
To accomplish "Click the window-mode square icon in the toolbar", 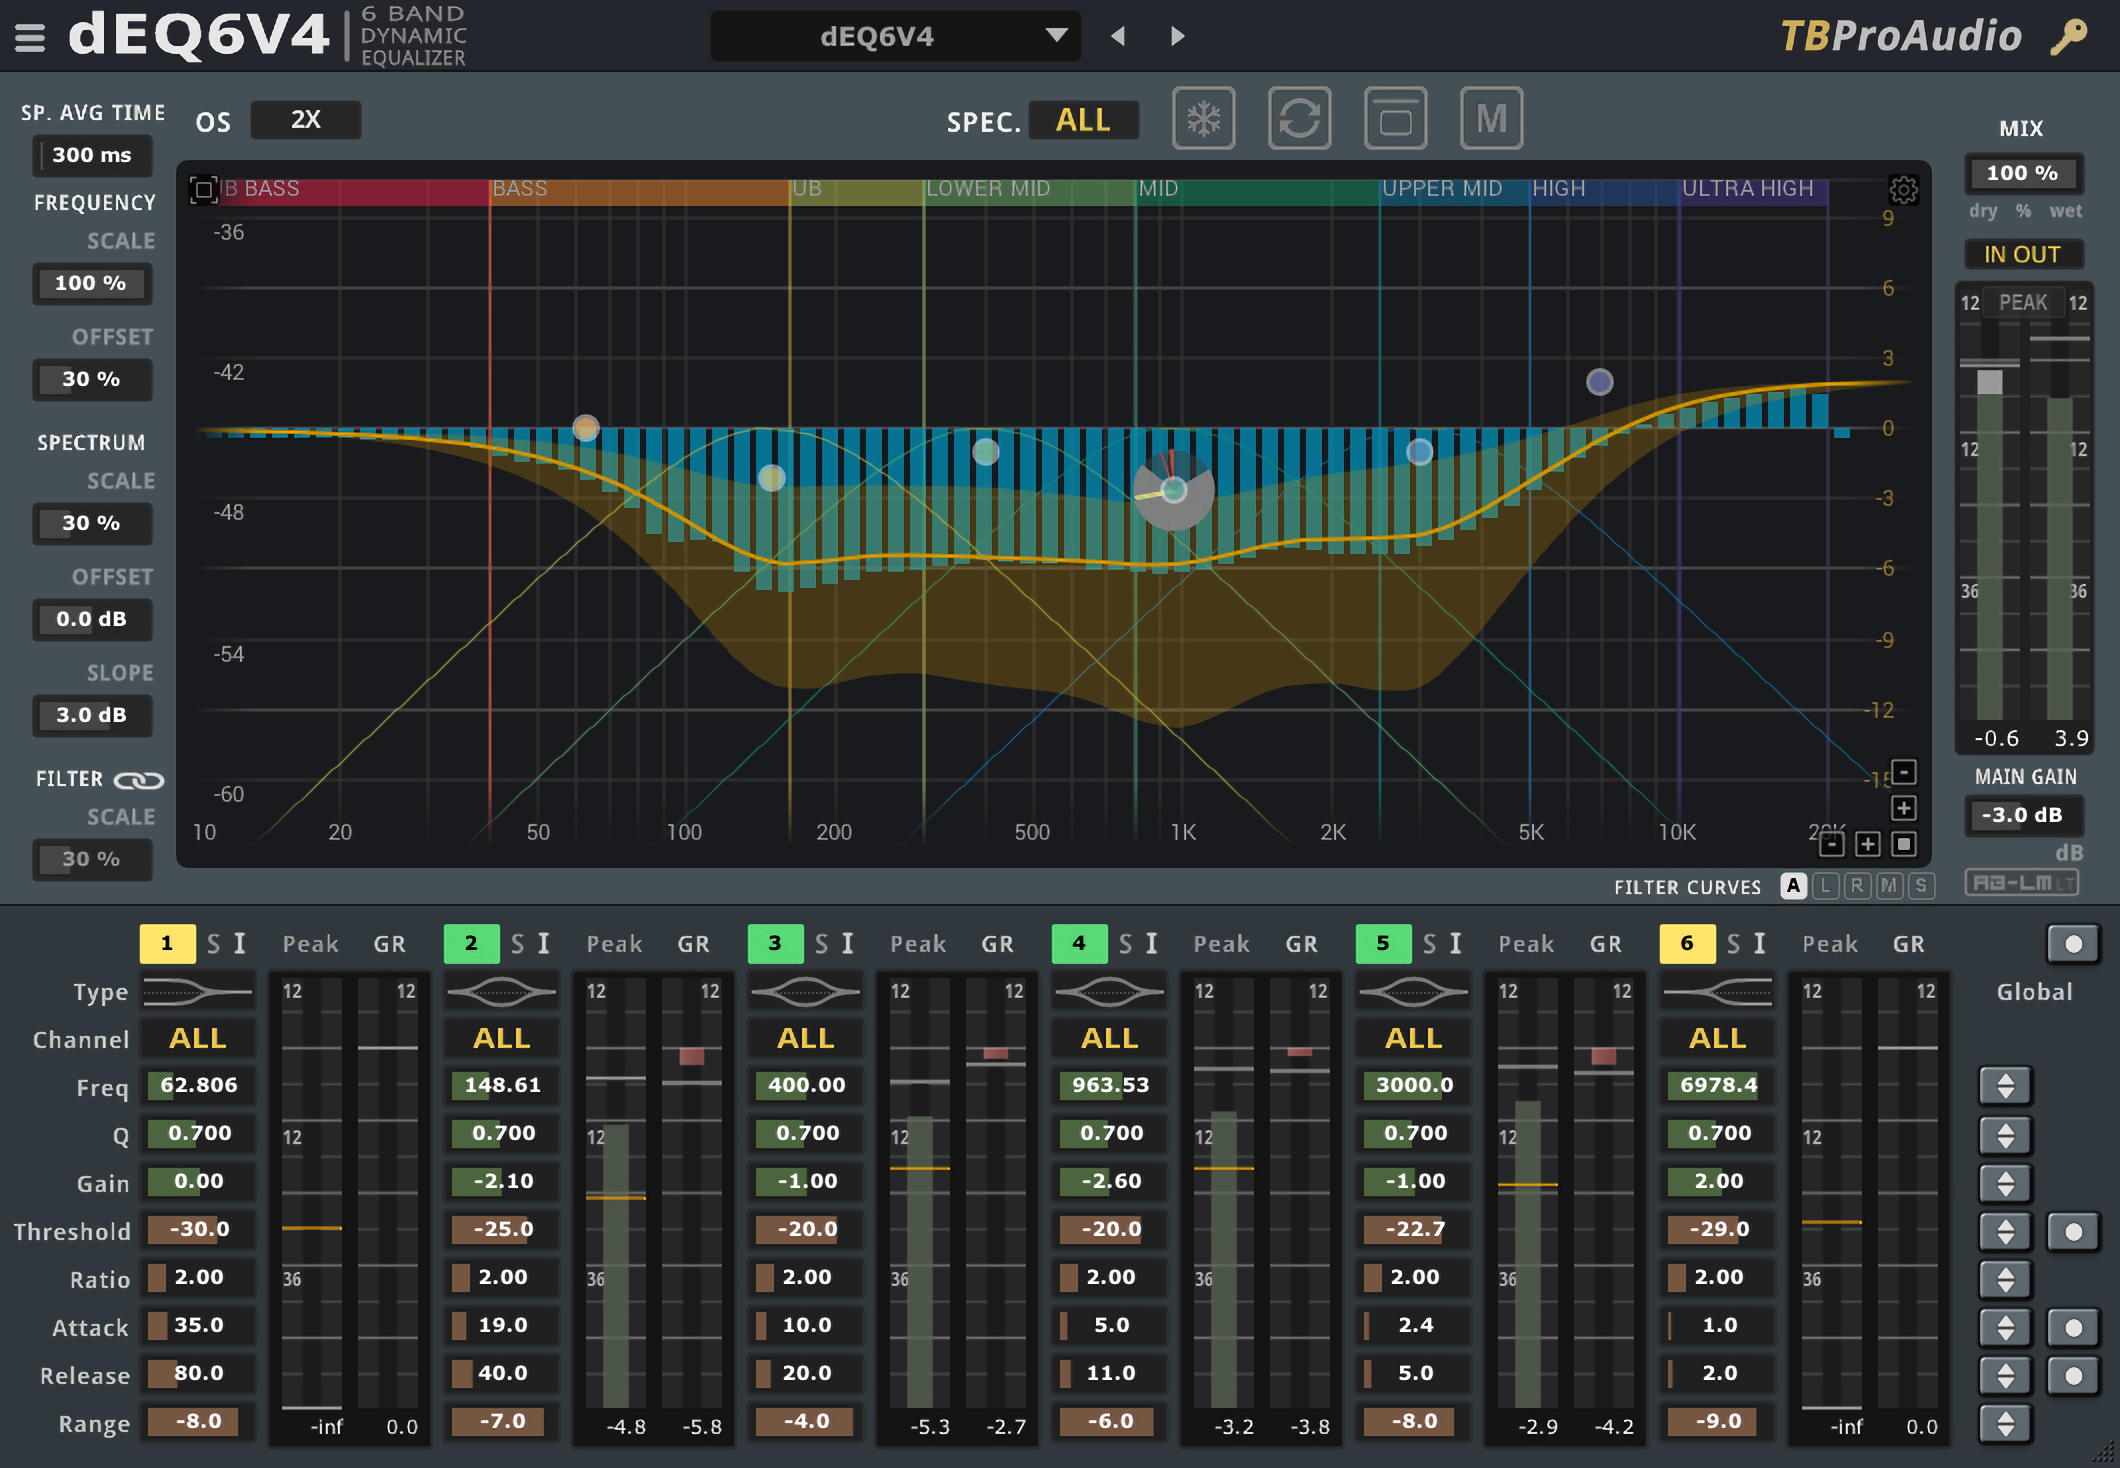I will click(1395, 119).
